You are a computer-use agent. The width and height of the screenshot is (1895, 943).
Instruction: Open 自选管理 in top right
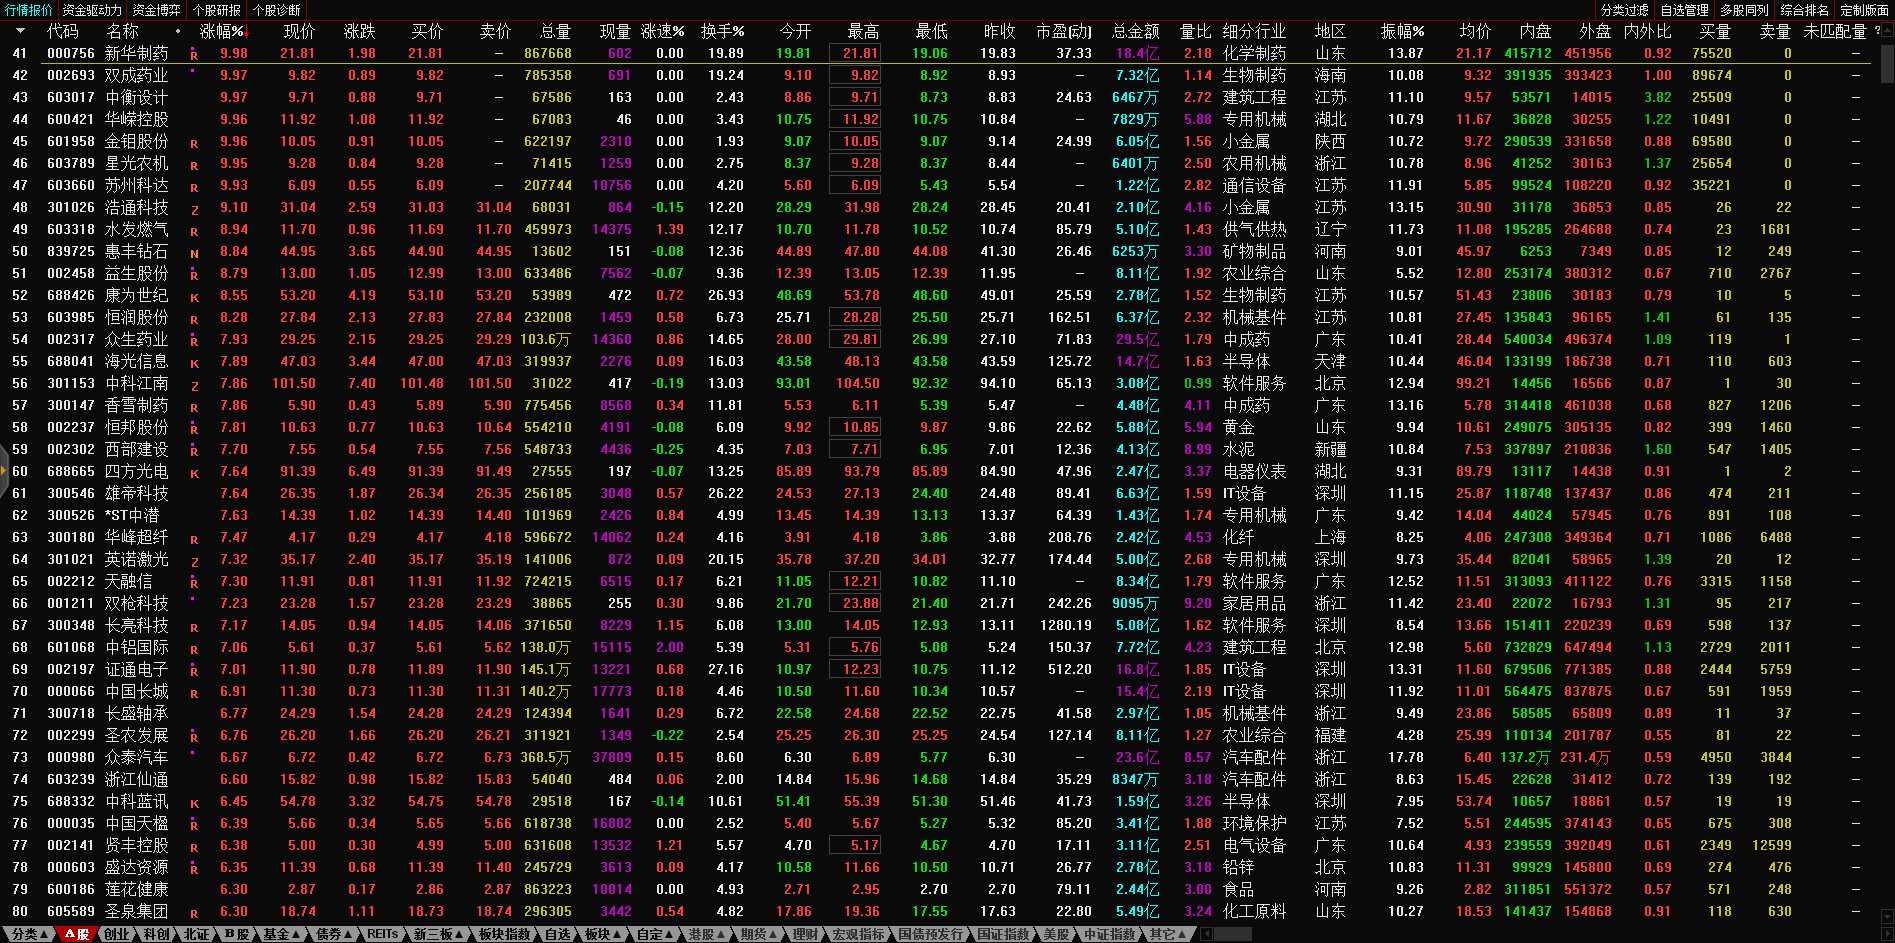1684,10
